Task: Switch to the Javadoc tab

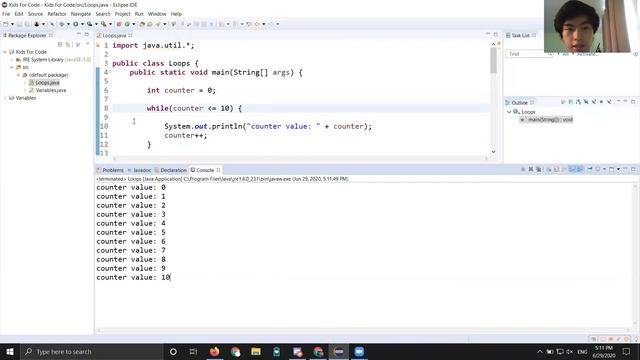Action: (x=142, y=170)
